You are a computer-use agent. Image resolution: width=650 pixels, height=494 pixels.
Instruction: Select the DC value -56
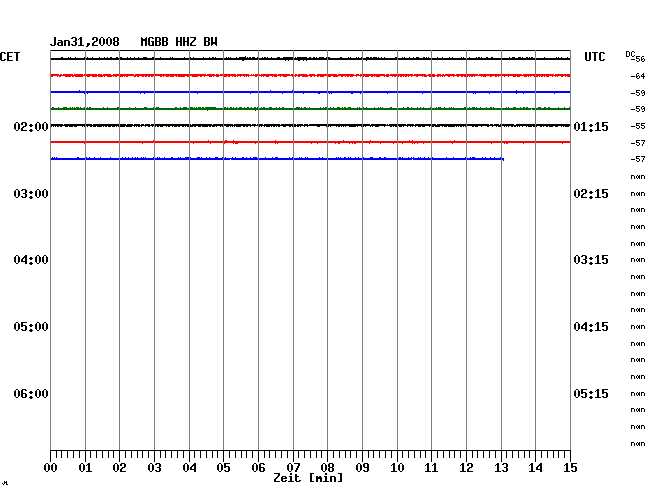pyautogui.click(x=638, y=59)
